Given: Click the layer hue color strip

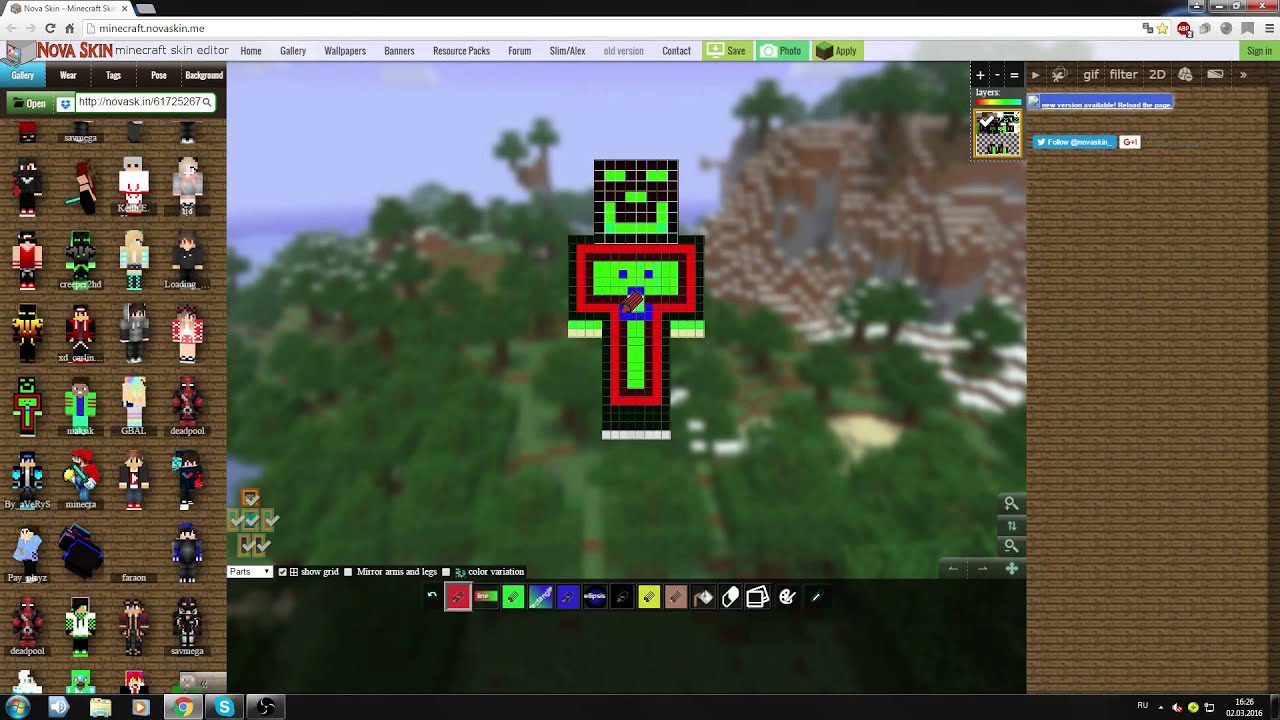Looking at the screenshot, I should click(998, 102).
